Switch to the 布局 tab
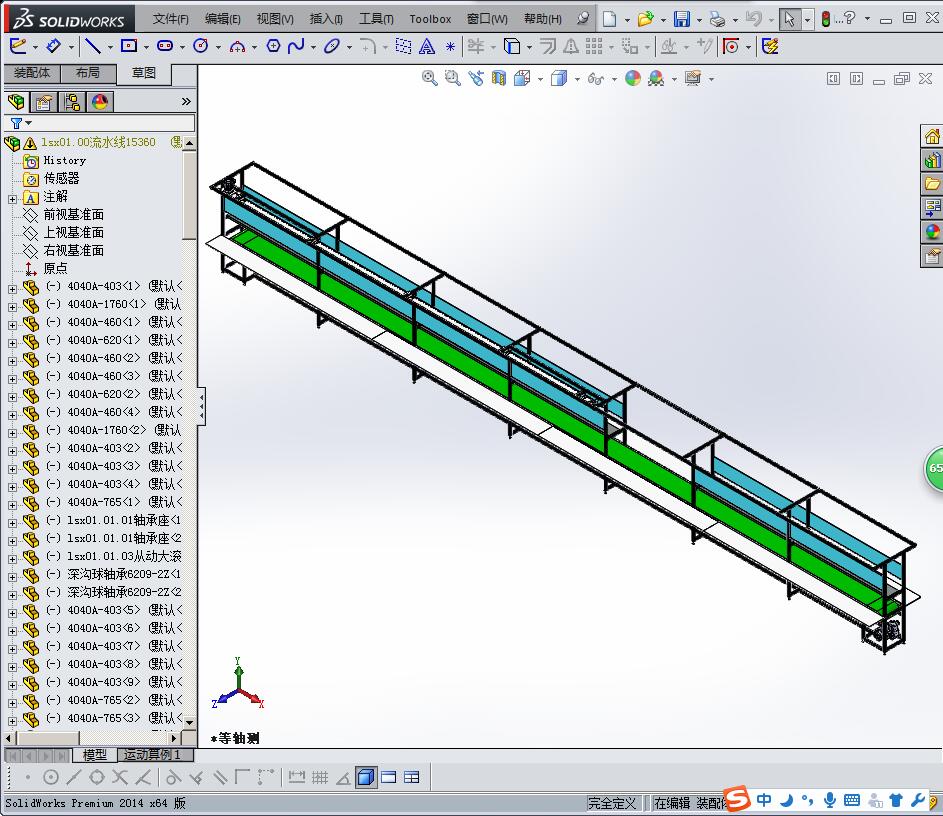The height and width of the screenshot is (816, 943). [x=88, y=73]
